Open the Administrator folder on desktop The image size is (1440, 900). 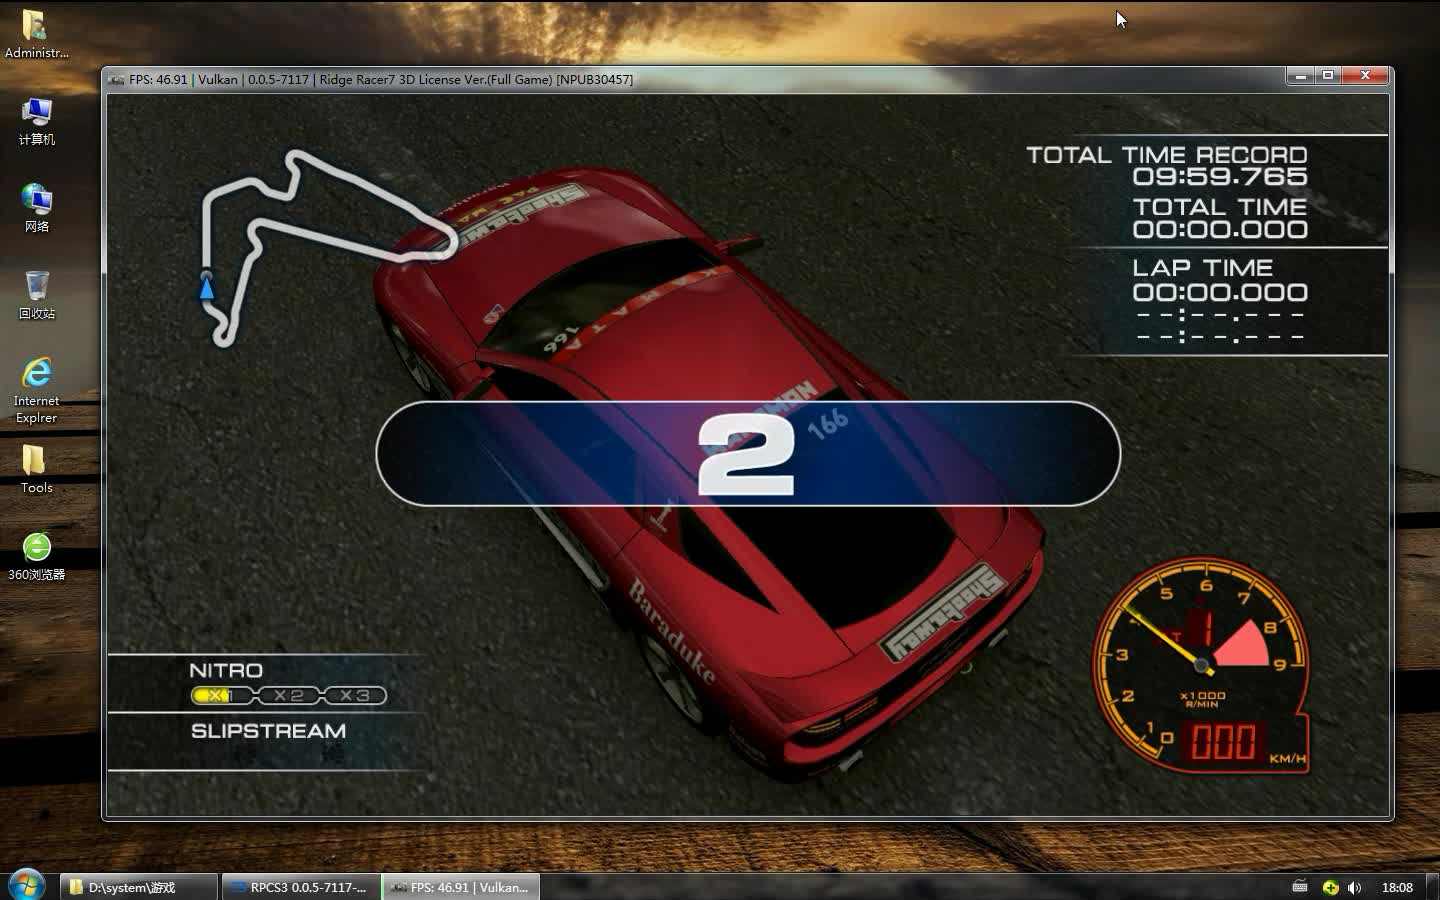[x=36, y=35]
